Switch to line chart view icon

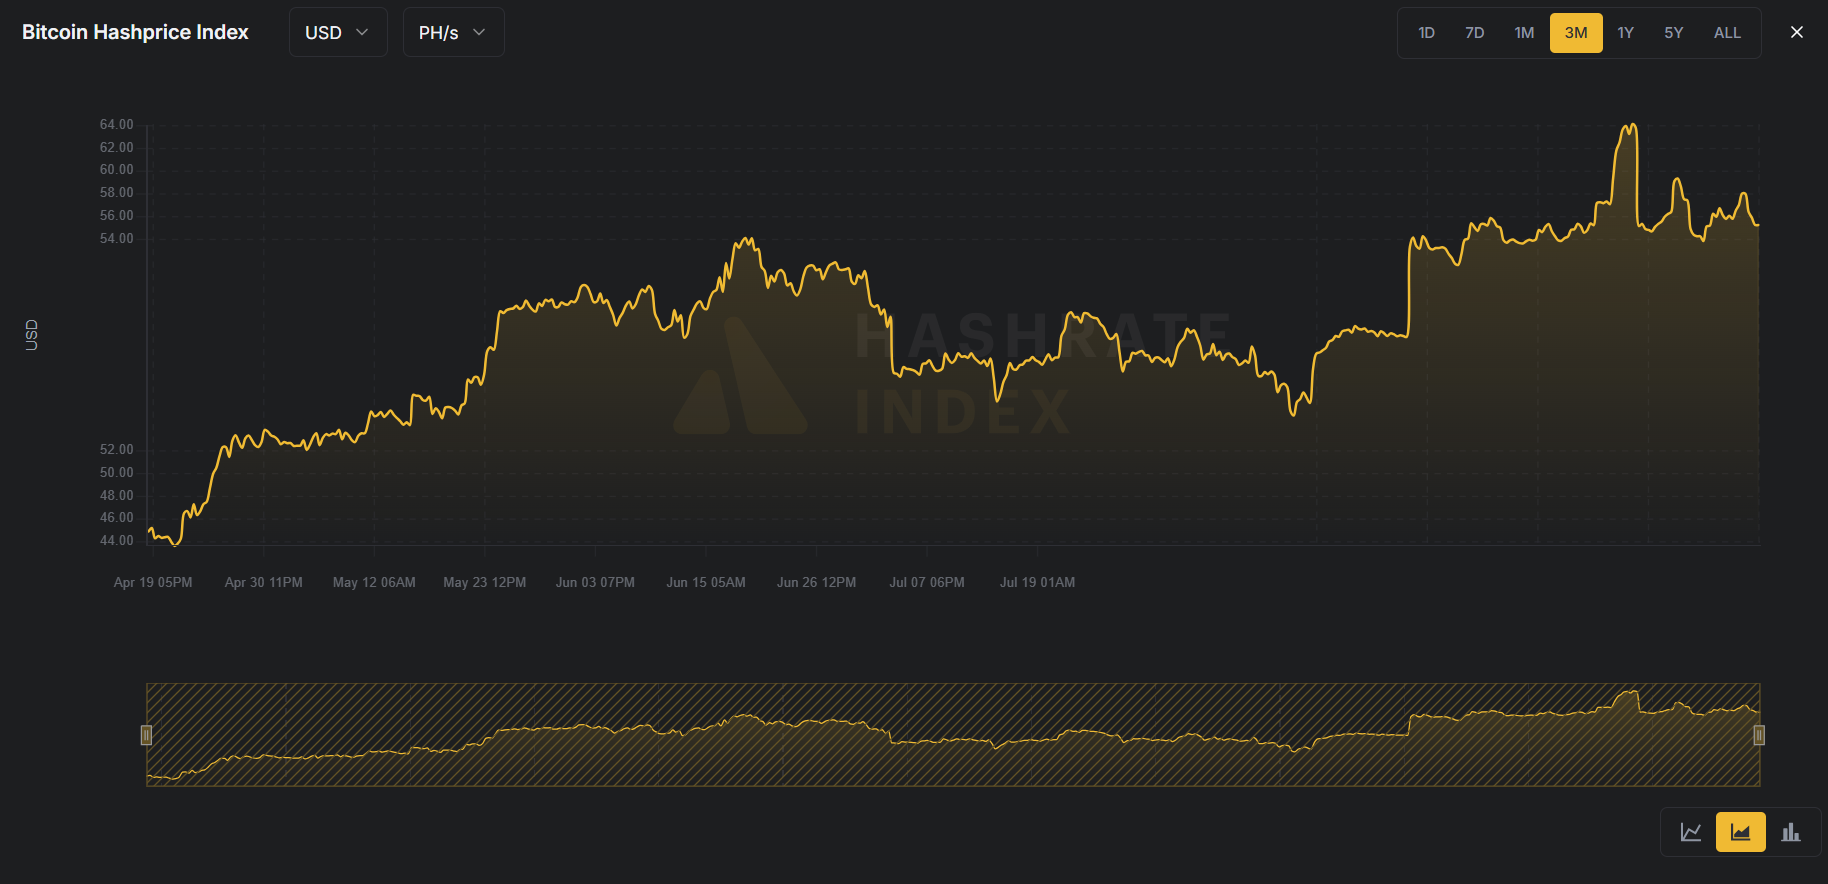pos(1691,832)
